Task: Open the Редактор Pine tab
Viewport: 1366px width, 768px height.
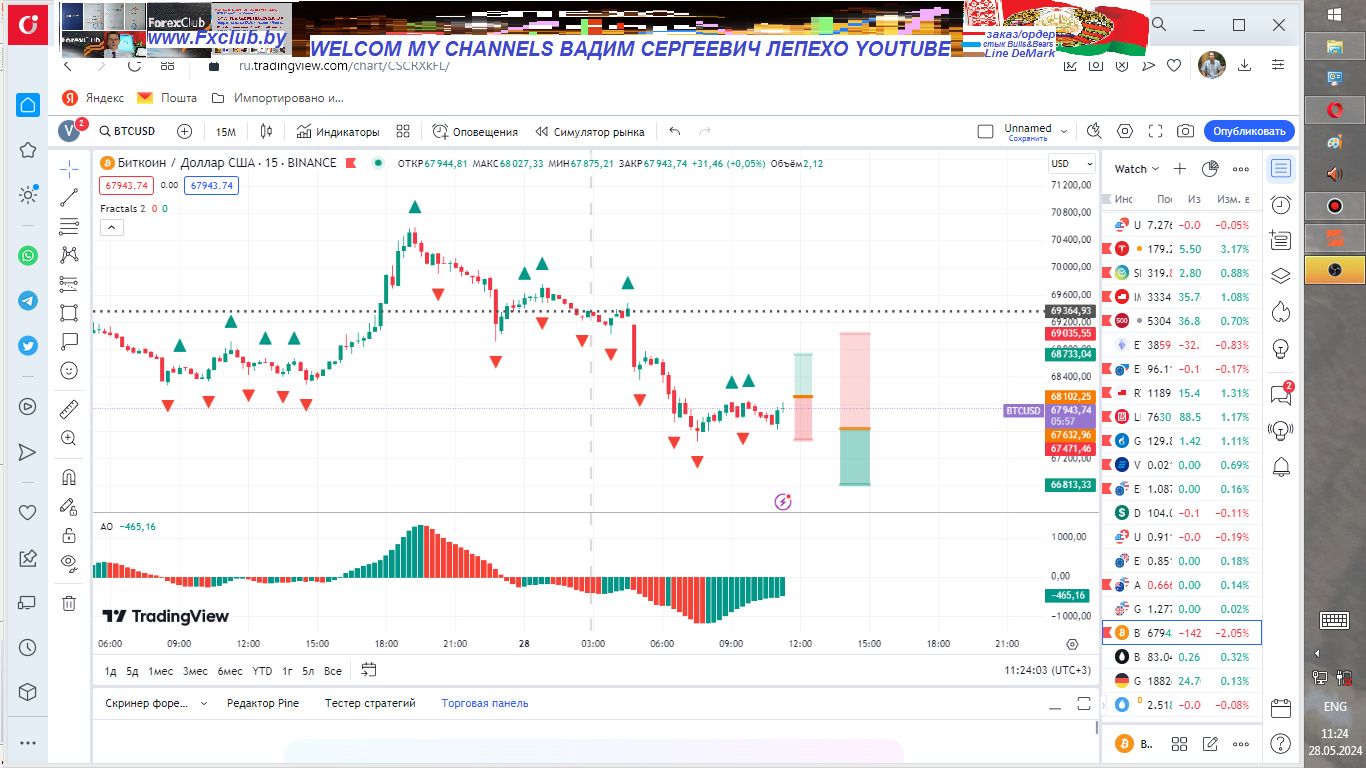Action: pyautogui.click(x=263, y=703)
